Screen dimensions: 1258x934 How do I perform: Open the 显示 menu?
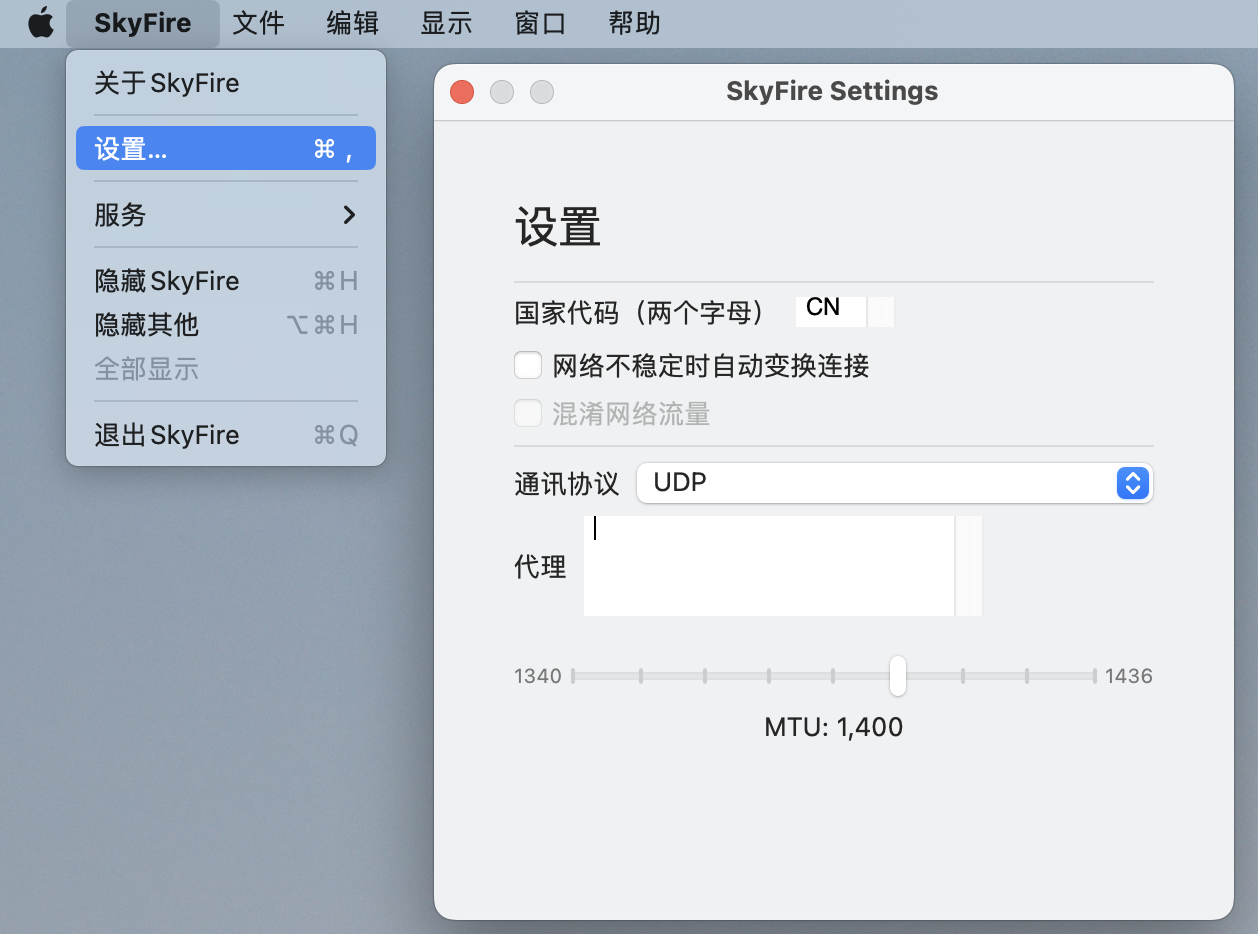pyautogui.click(x=447, y=23)
